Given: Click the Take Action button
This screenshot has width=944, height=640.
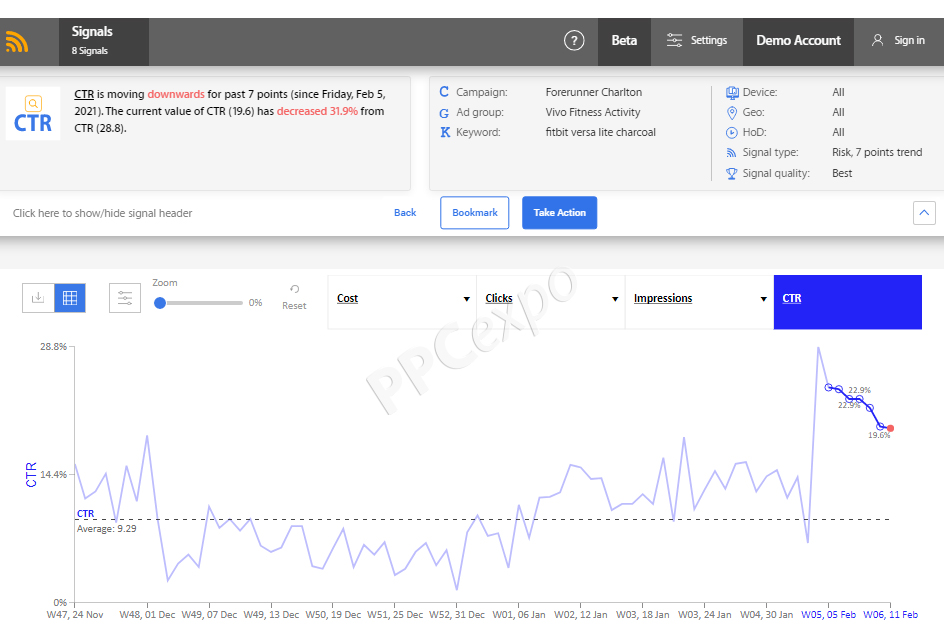Looking at the screenshot, I should pos(559,213).
